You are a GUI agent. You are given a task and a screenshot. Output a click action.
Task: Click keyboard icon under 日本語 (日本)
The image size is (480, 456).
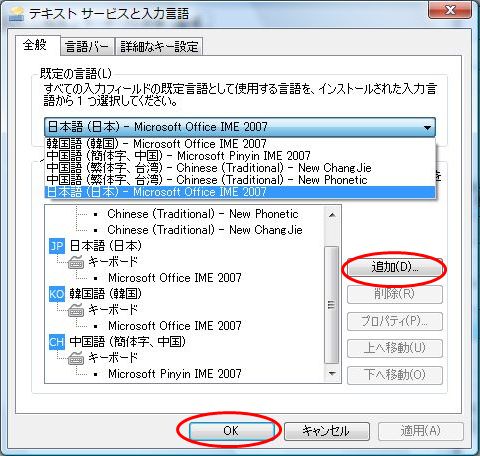click(76, 262)
